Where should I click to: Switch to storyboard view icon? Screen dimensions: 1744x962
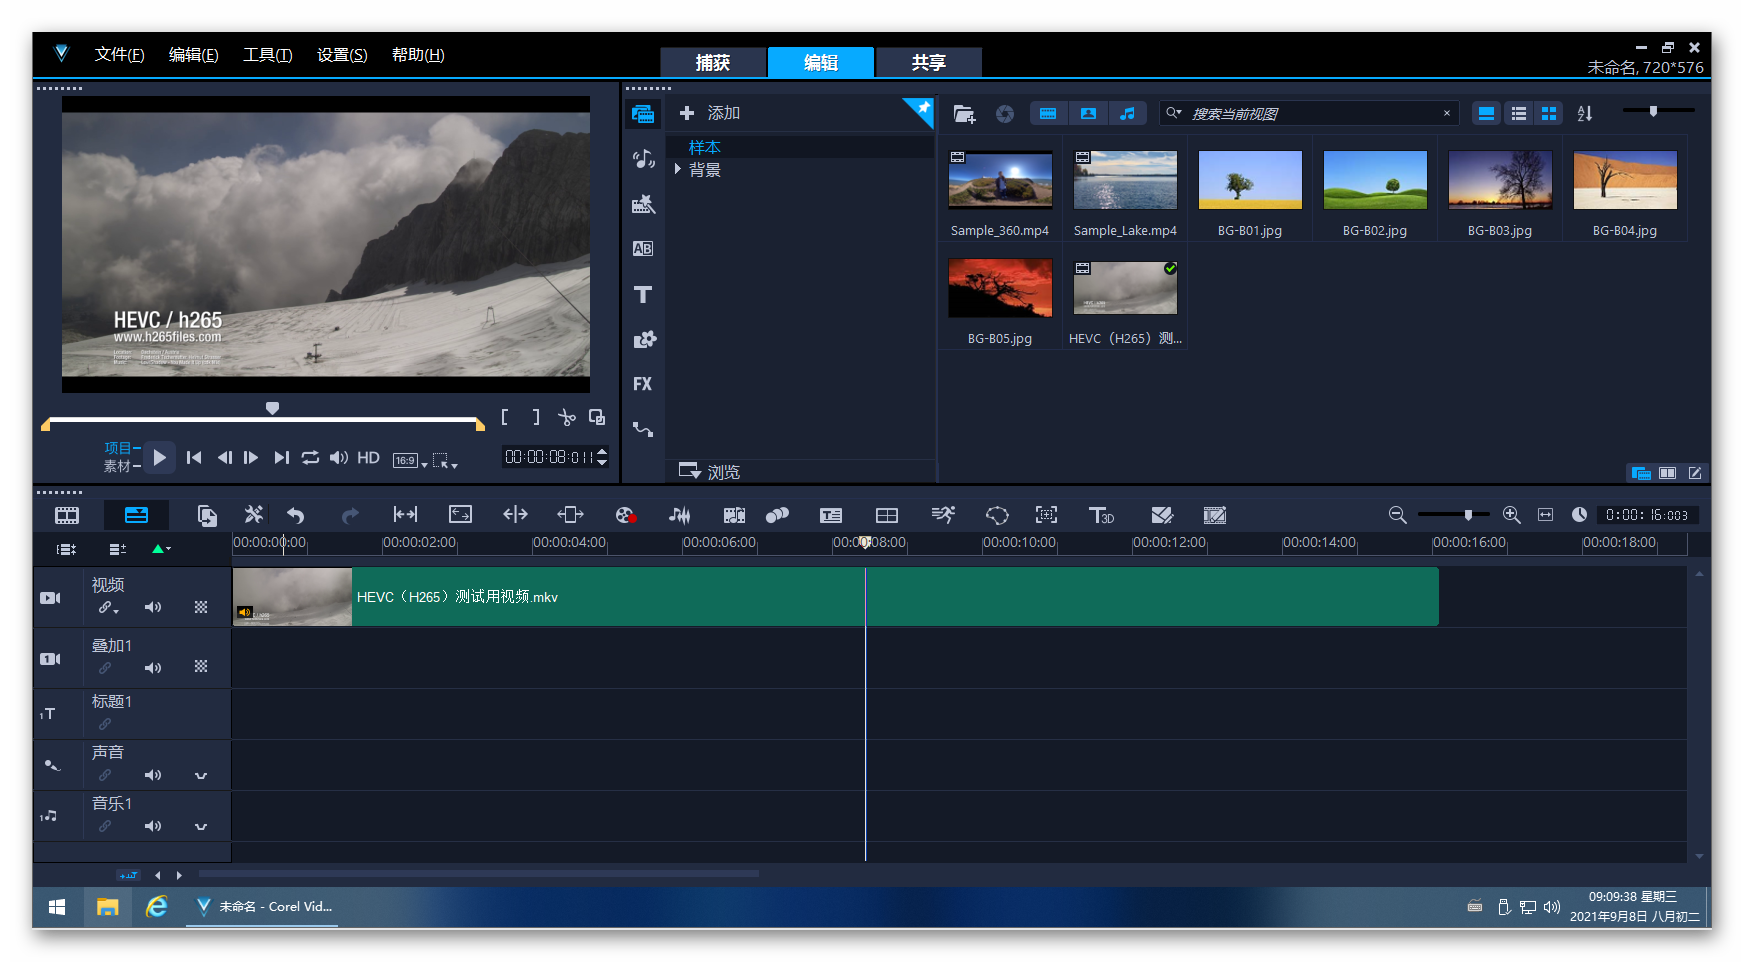pyautogui.click(x=67, y=515)
